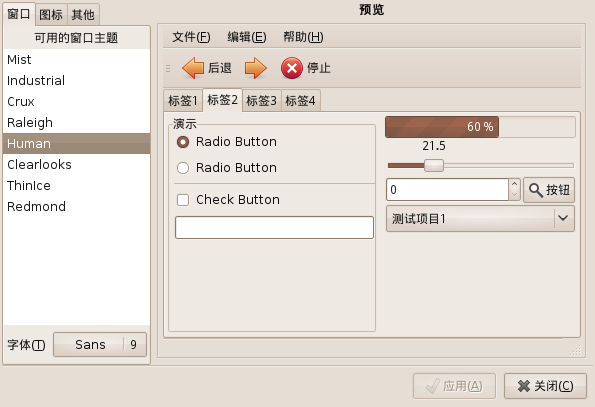Click the magnifier search button
This screenshot has height=407, width=595.
click(x=549, y=190)
